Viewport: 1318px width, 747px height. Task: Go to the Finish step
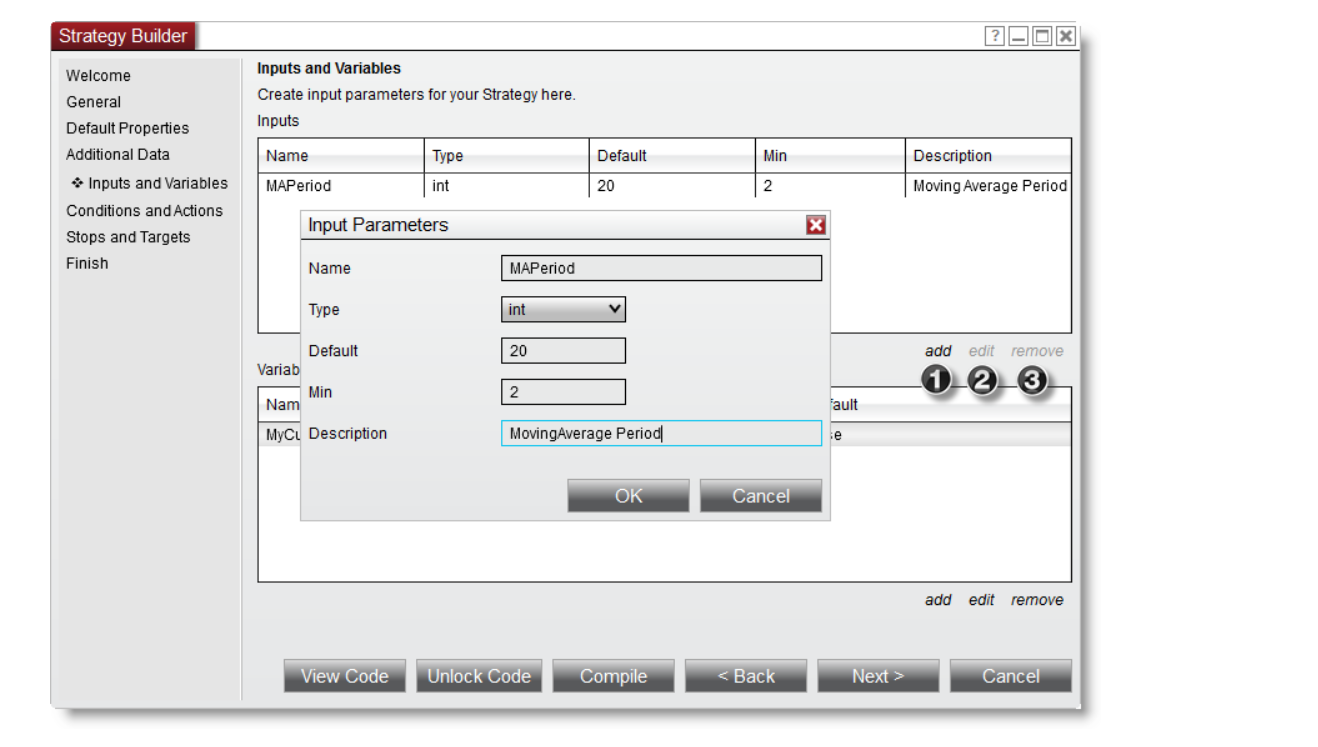(87, 263)
